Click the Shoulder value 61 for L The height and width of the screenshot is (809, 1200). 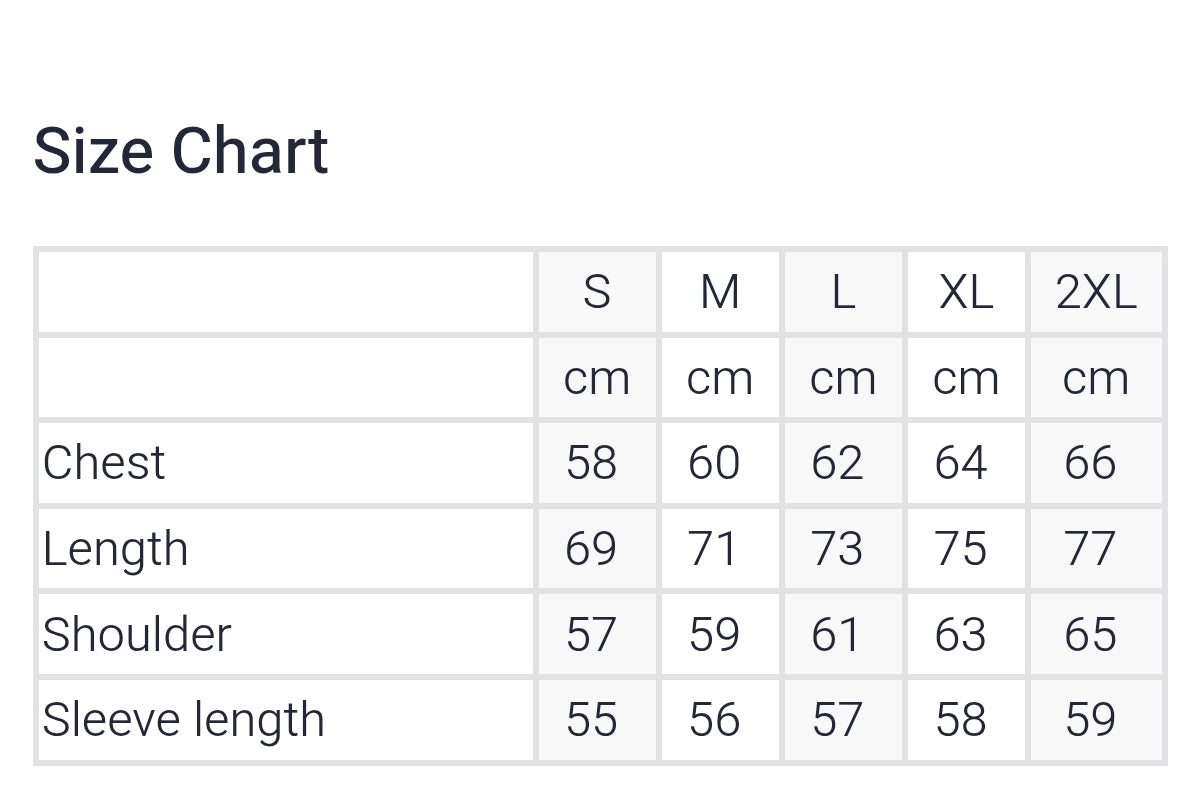point(836,635)
